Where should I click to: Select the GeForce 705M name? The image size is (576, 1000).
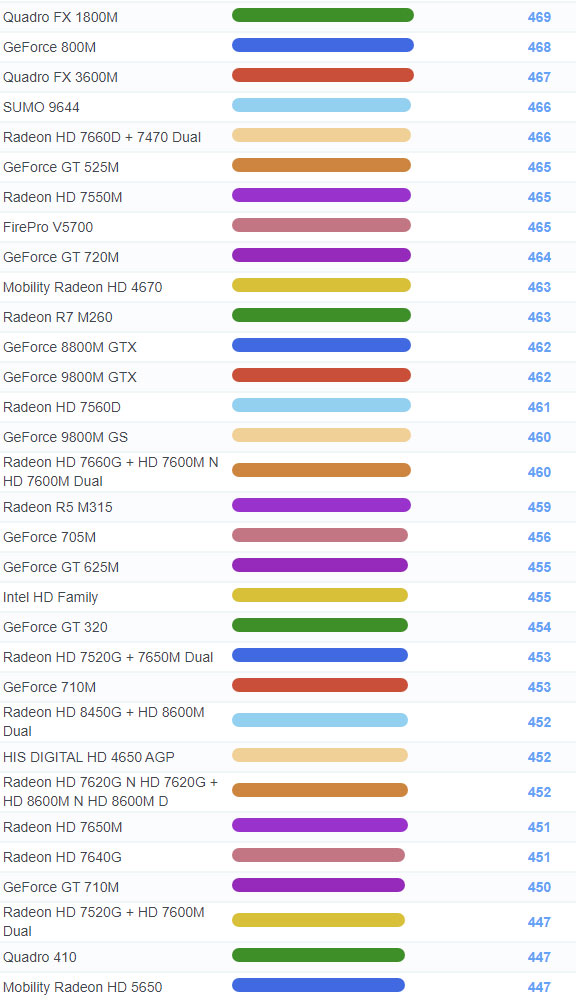pyautogui.click(x=50, y=537)
